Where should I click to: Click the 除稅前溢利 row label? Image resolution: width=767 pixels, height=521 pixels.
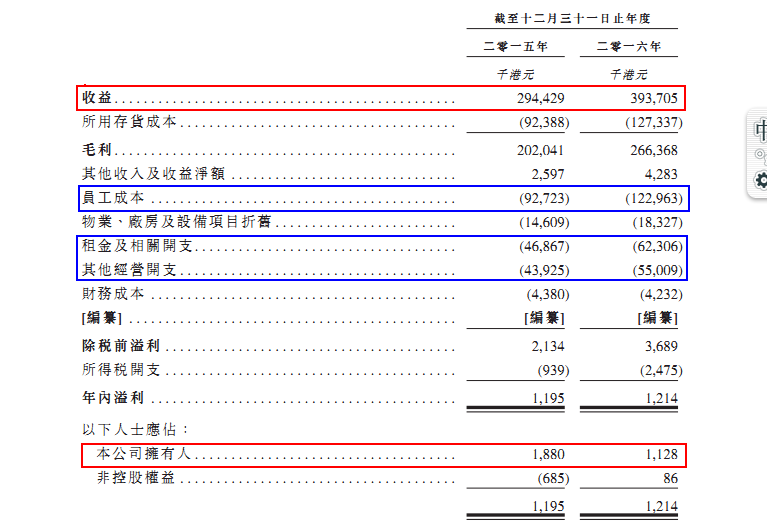(x=121, y=345)
